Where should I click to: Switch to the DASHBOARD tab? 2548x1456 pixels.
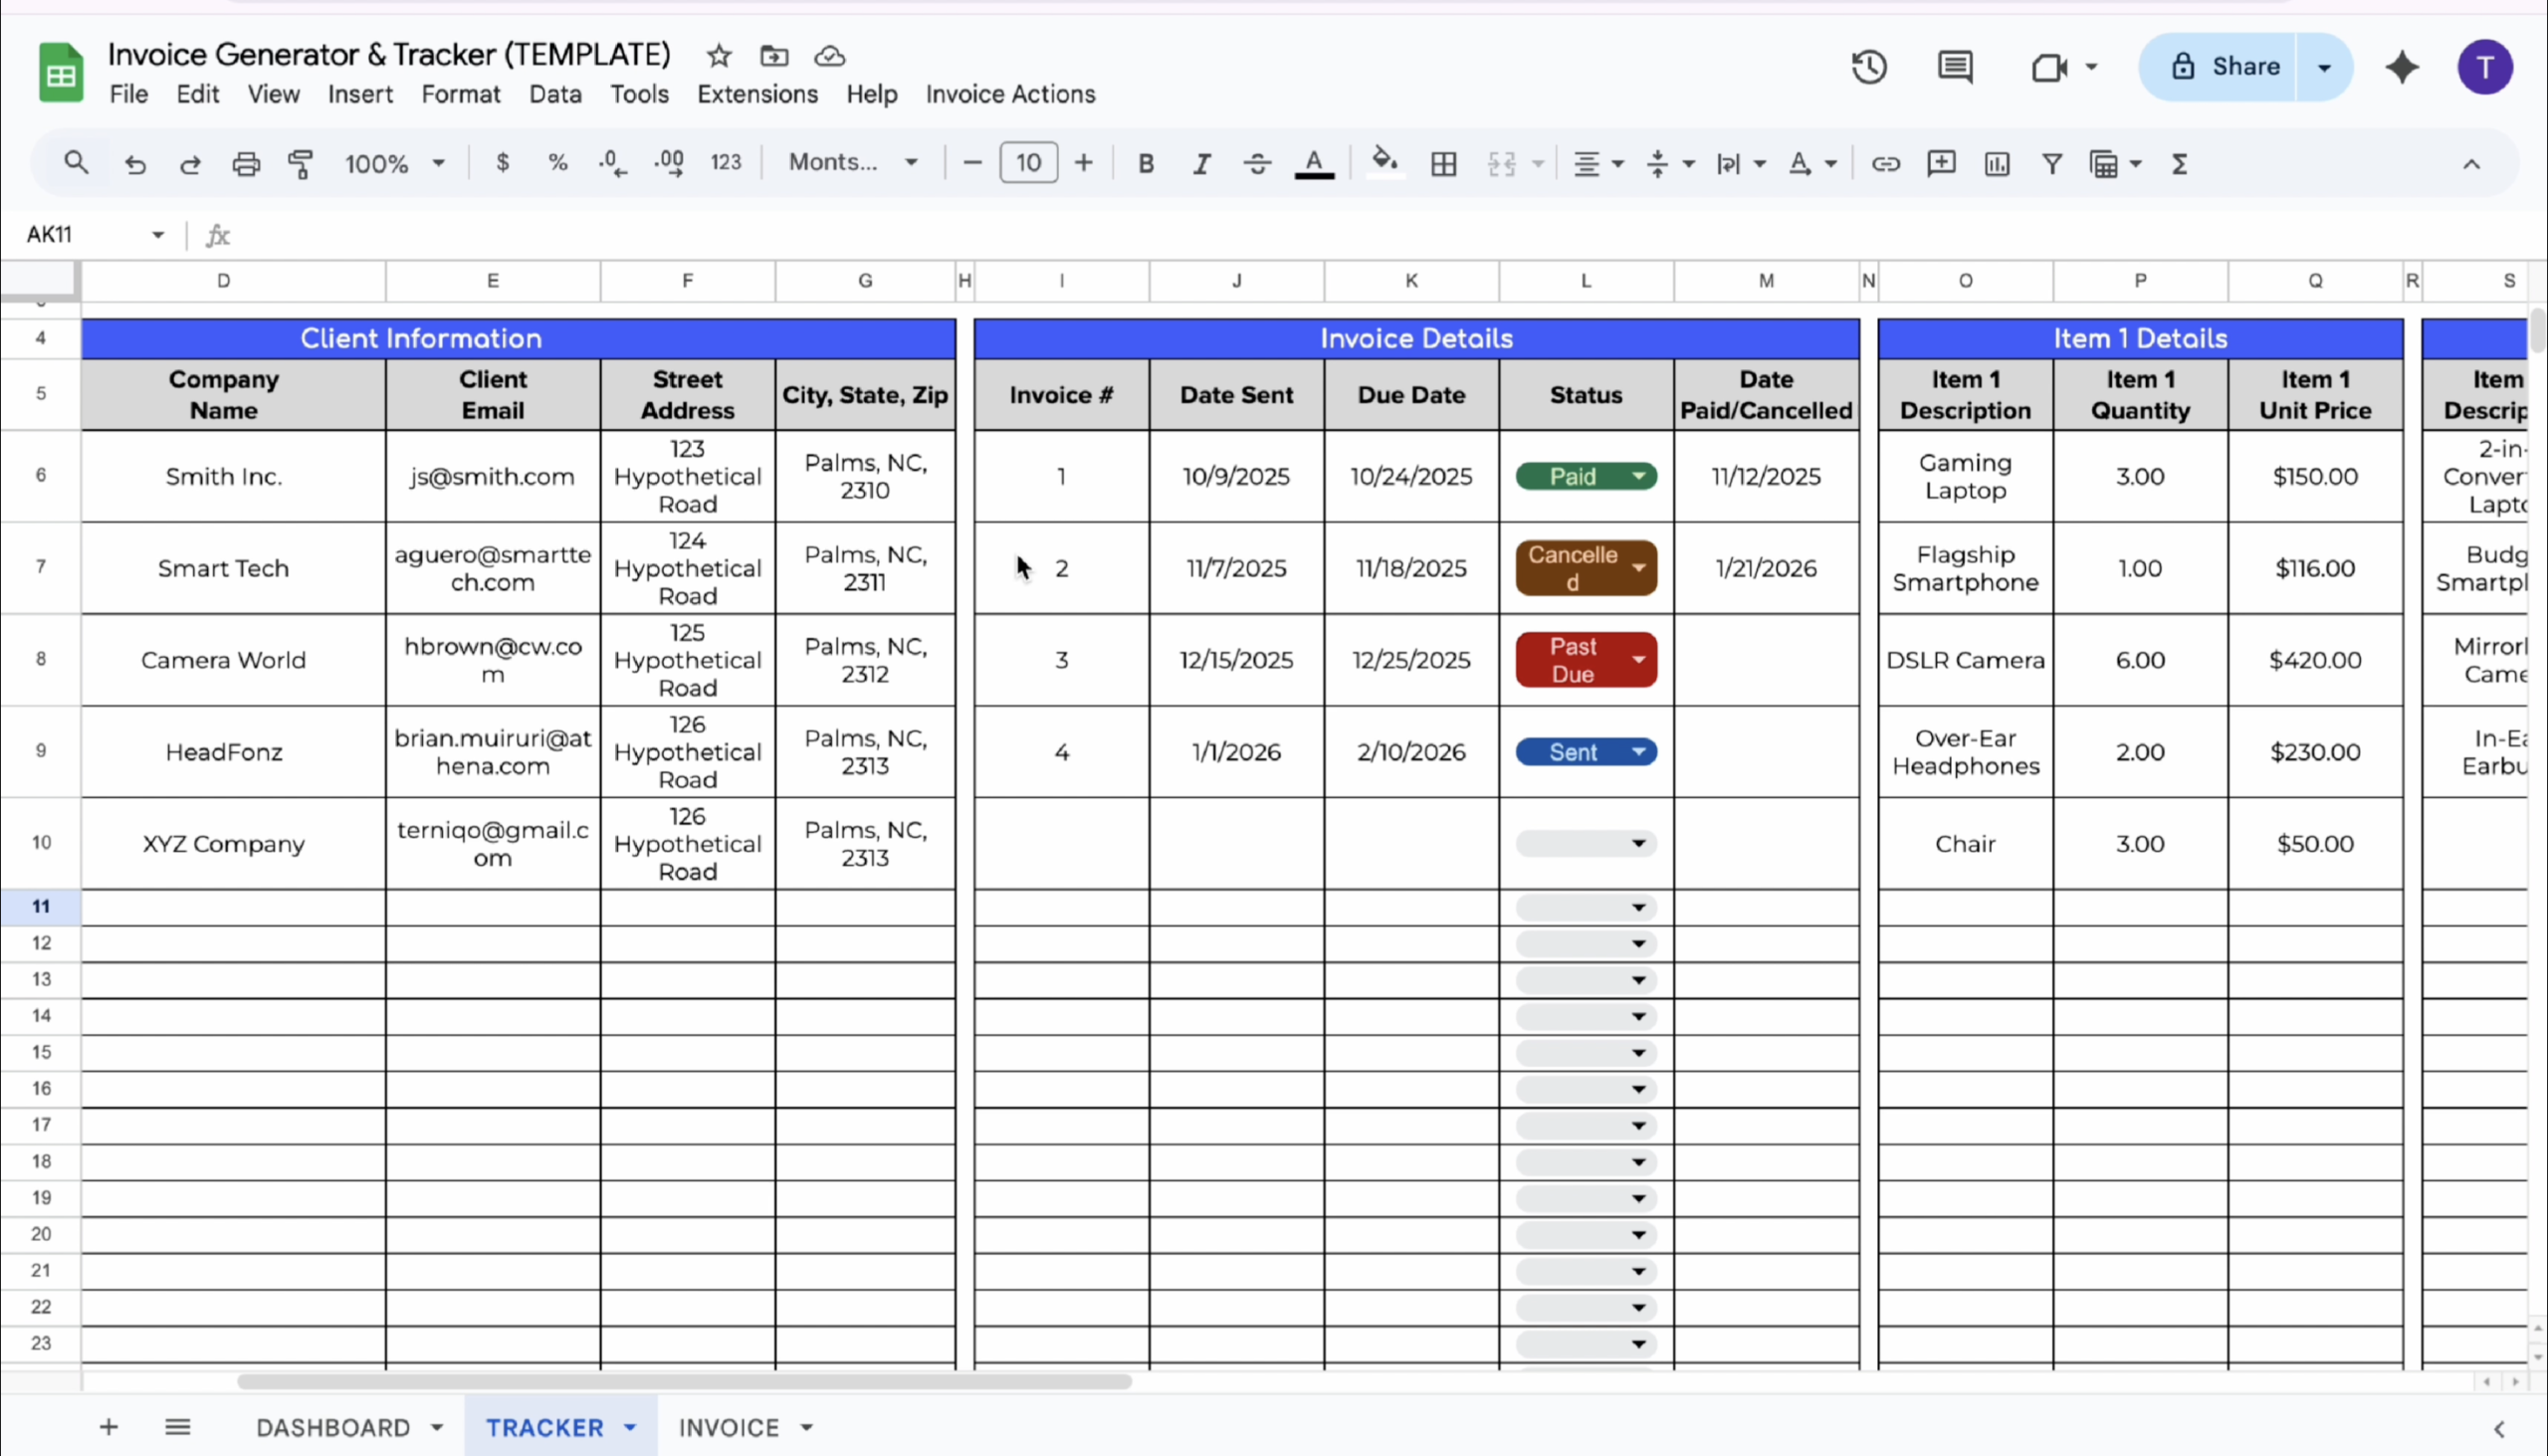333,1427
